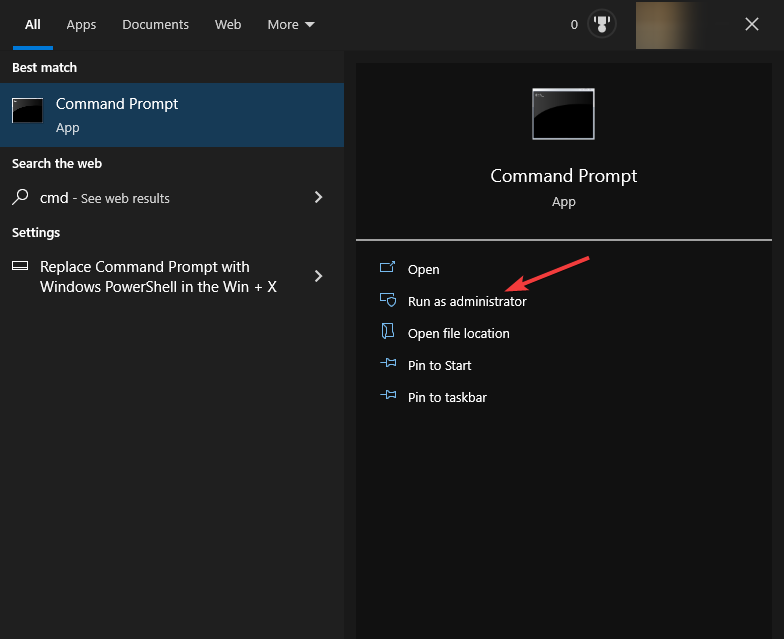
Task: Click the Best match heading
Action: (x=44, y=68)
